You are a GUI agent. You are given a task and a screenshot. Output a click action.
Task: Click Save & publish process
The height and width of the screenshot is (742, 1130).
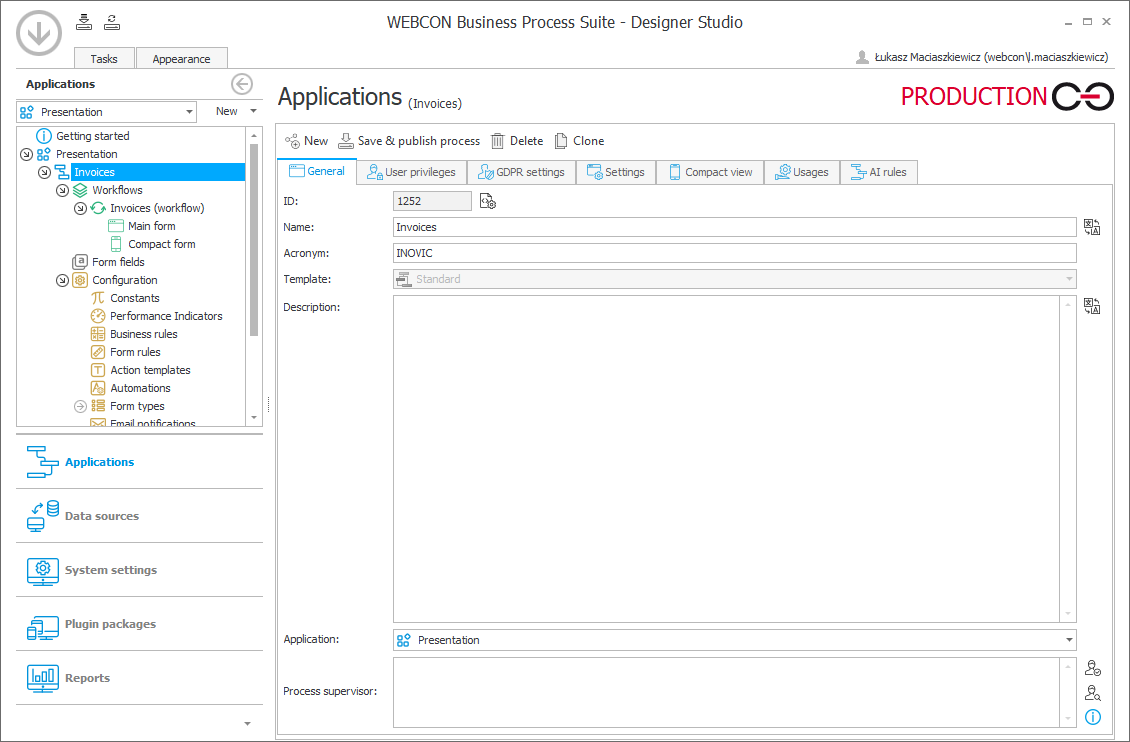point(409,141)
